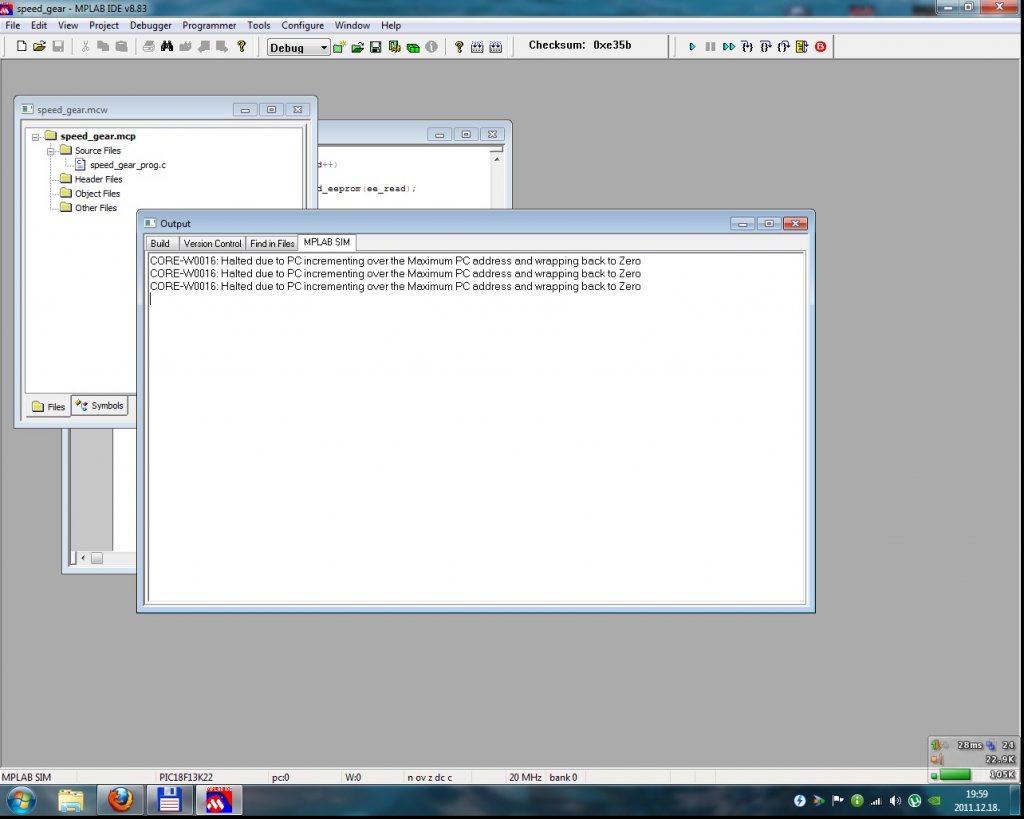Open the Window menu
Screen dimensions: 1024x819
click(353, 25)
